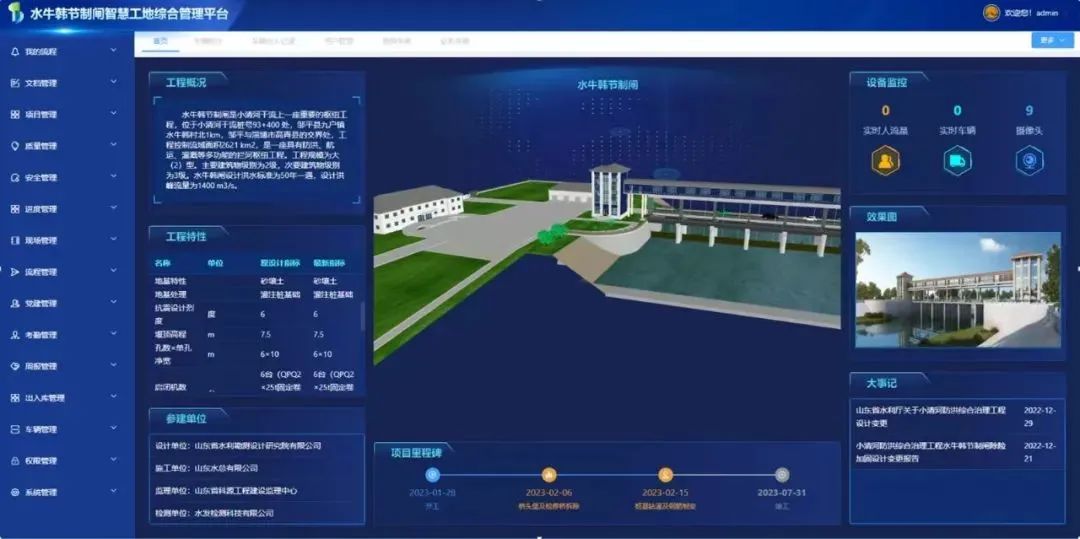Click the 2023-01-28 开工 milestone marker

click(x=433, y=475)
